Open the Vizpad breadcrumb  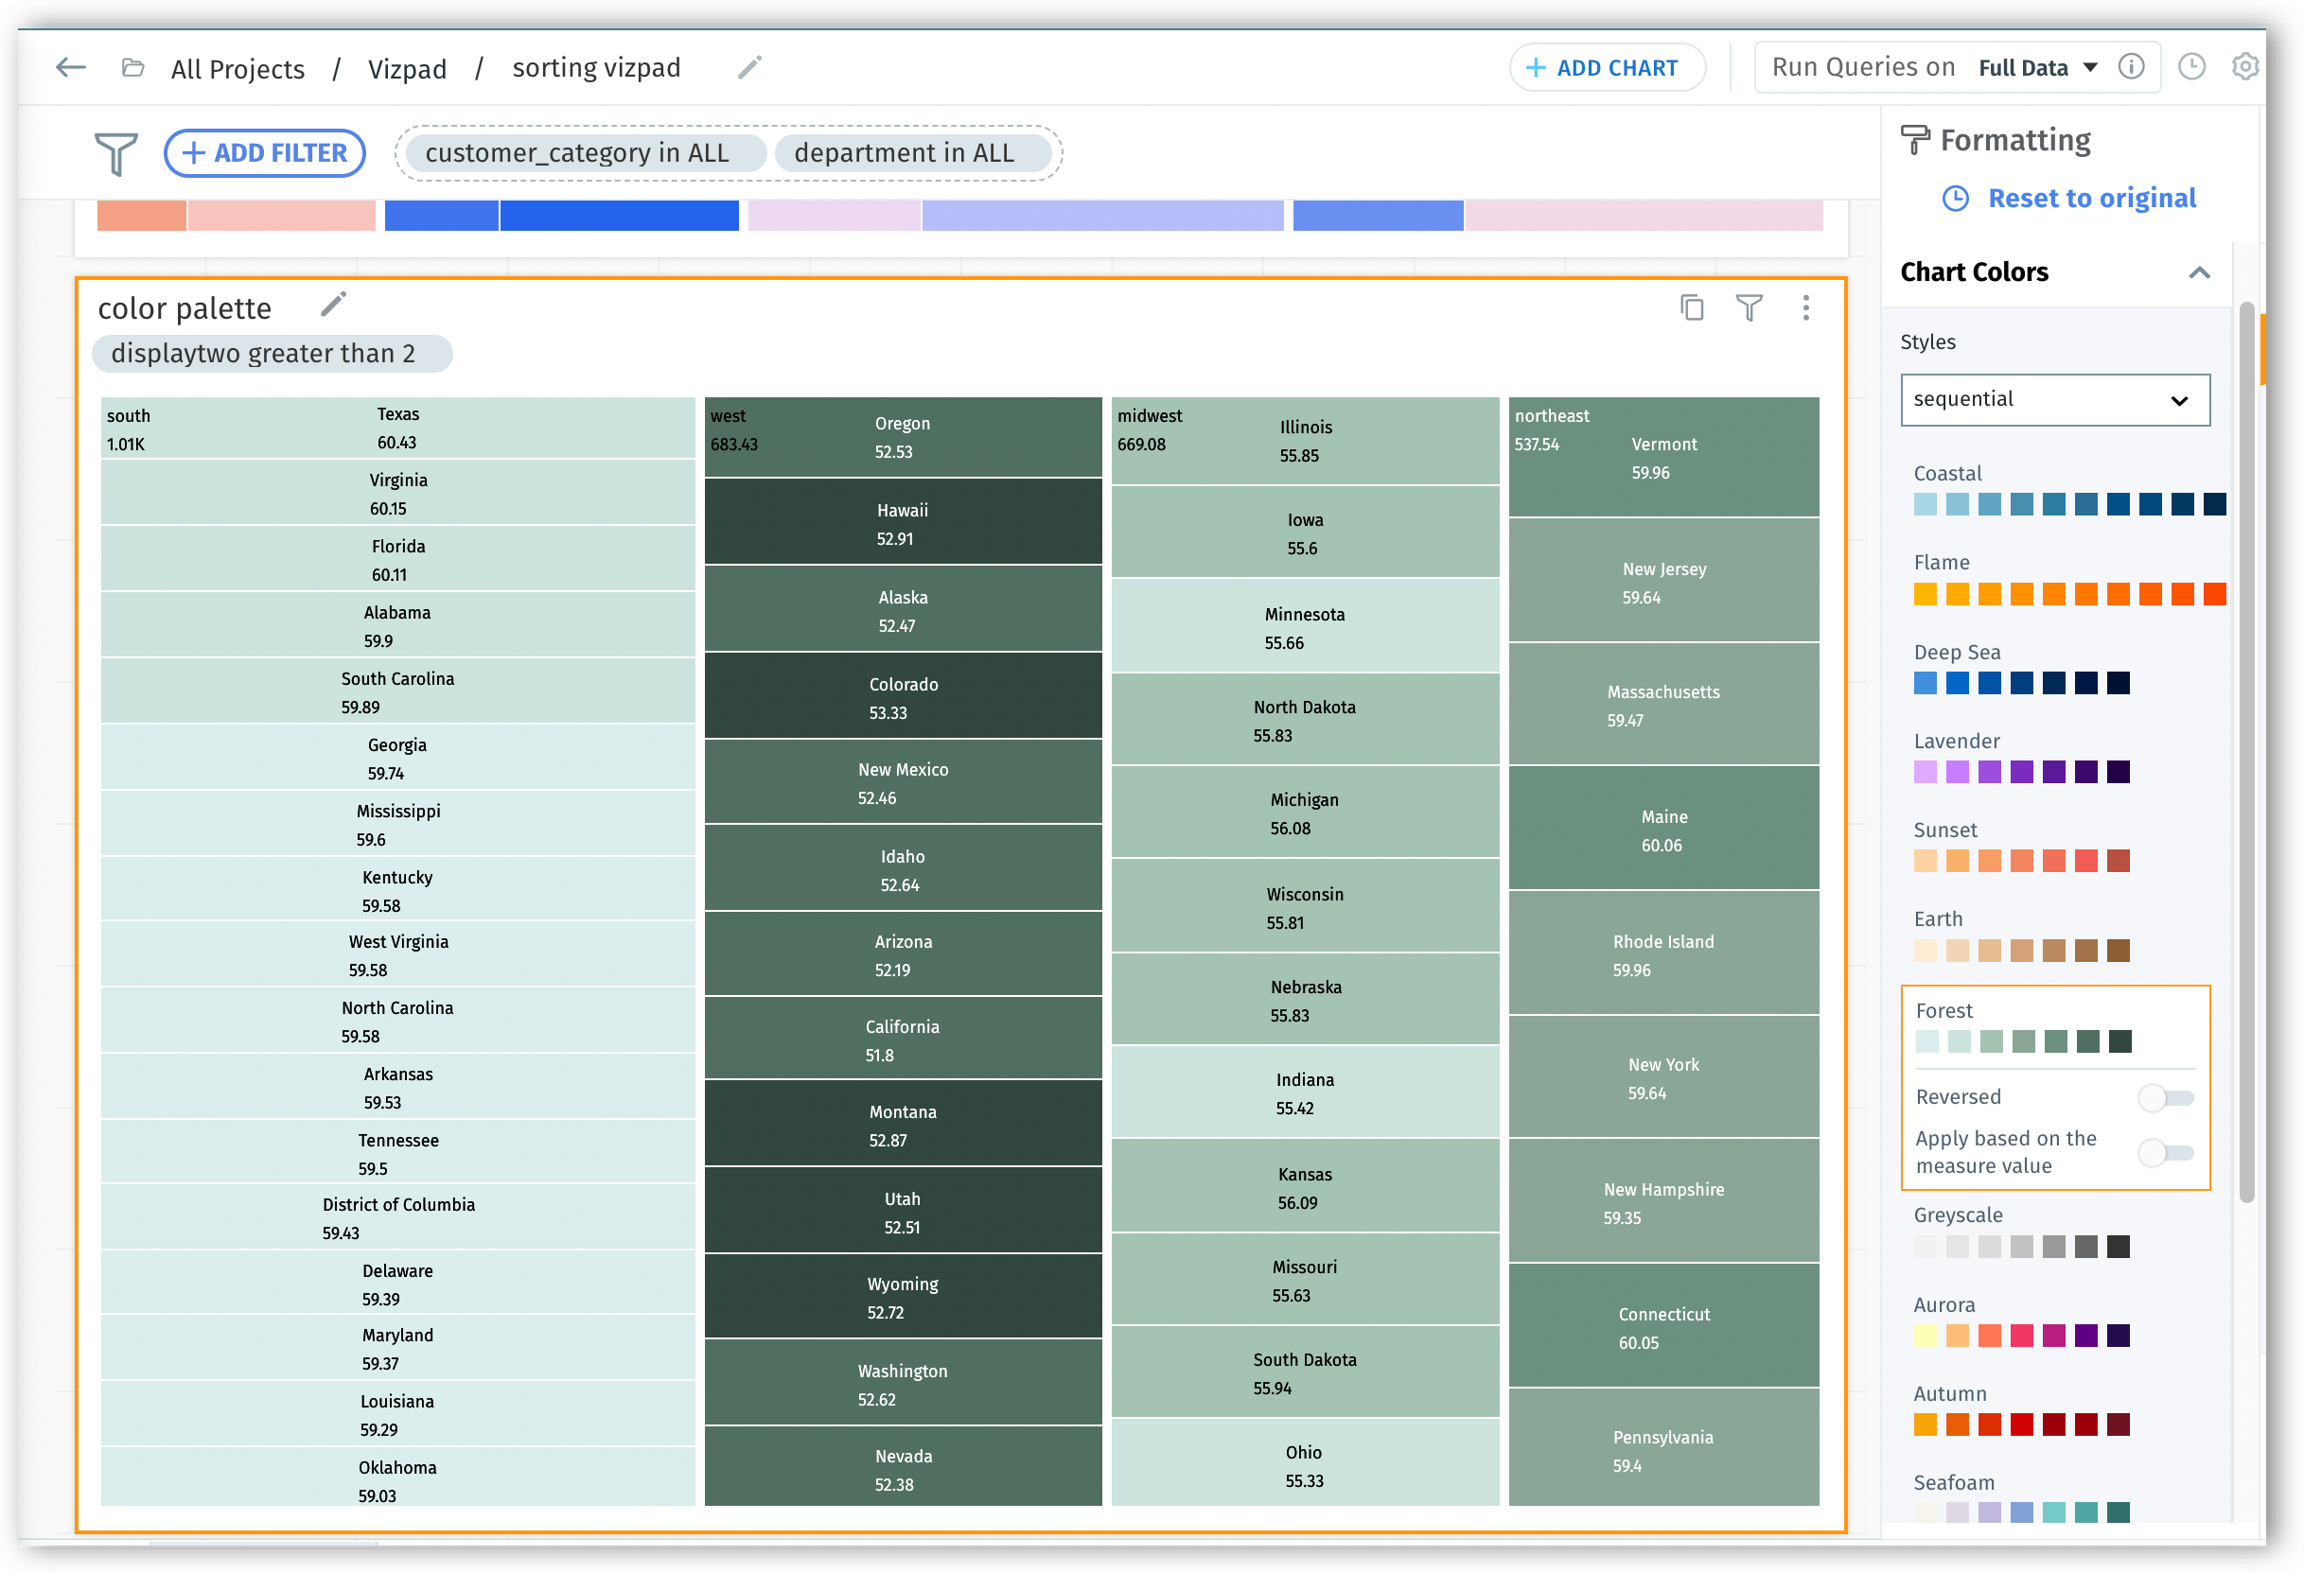coord(407,68)
